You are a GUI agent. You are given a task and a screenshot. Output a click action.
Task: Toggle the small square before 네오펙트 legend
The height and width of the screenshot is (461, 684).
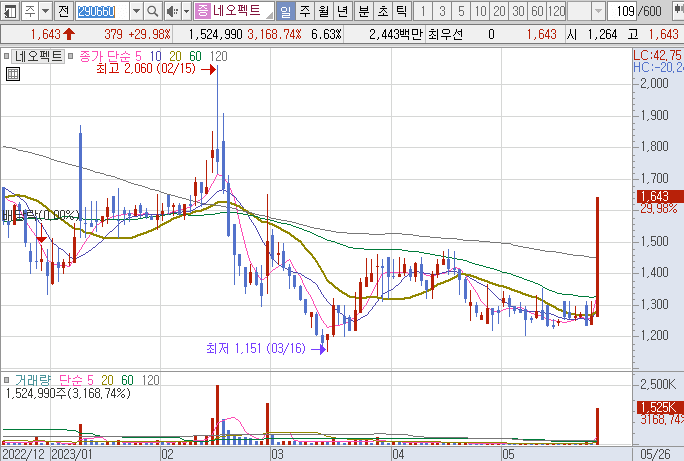[7, 56]
